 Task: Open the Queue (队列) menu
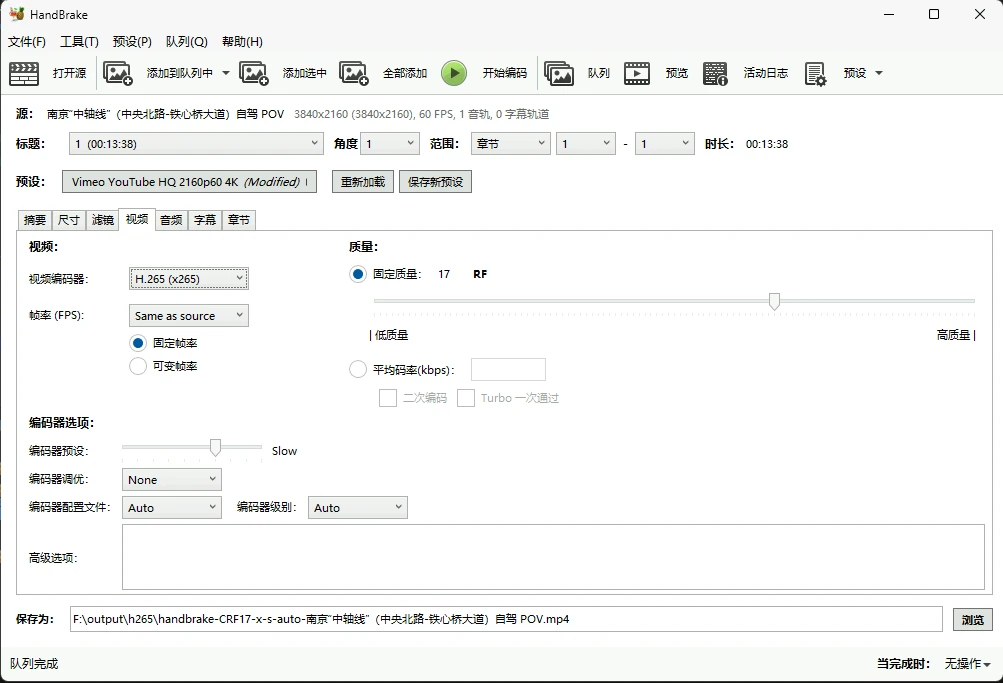(186, 42)
